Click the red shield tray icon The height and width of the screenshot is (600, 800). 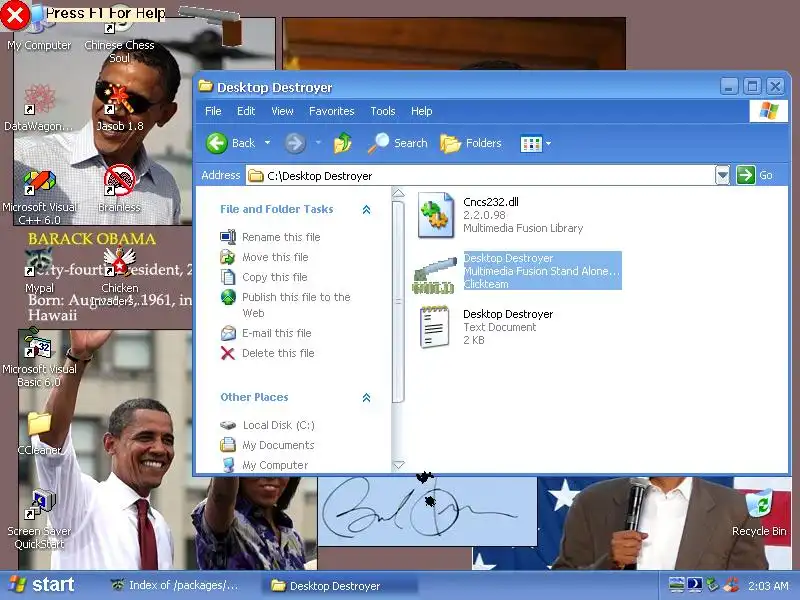click(731, 585)
